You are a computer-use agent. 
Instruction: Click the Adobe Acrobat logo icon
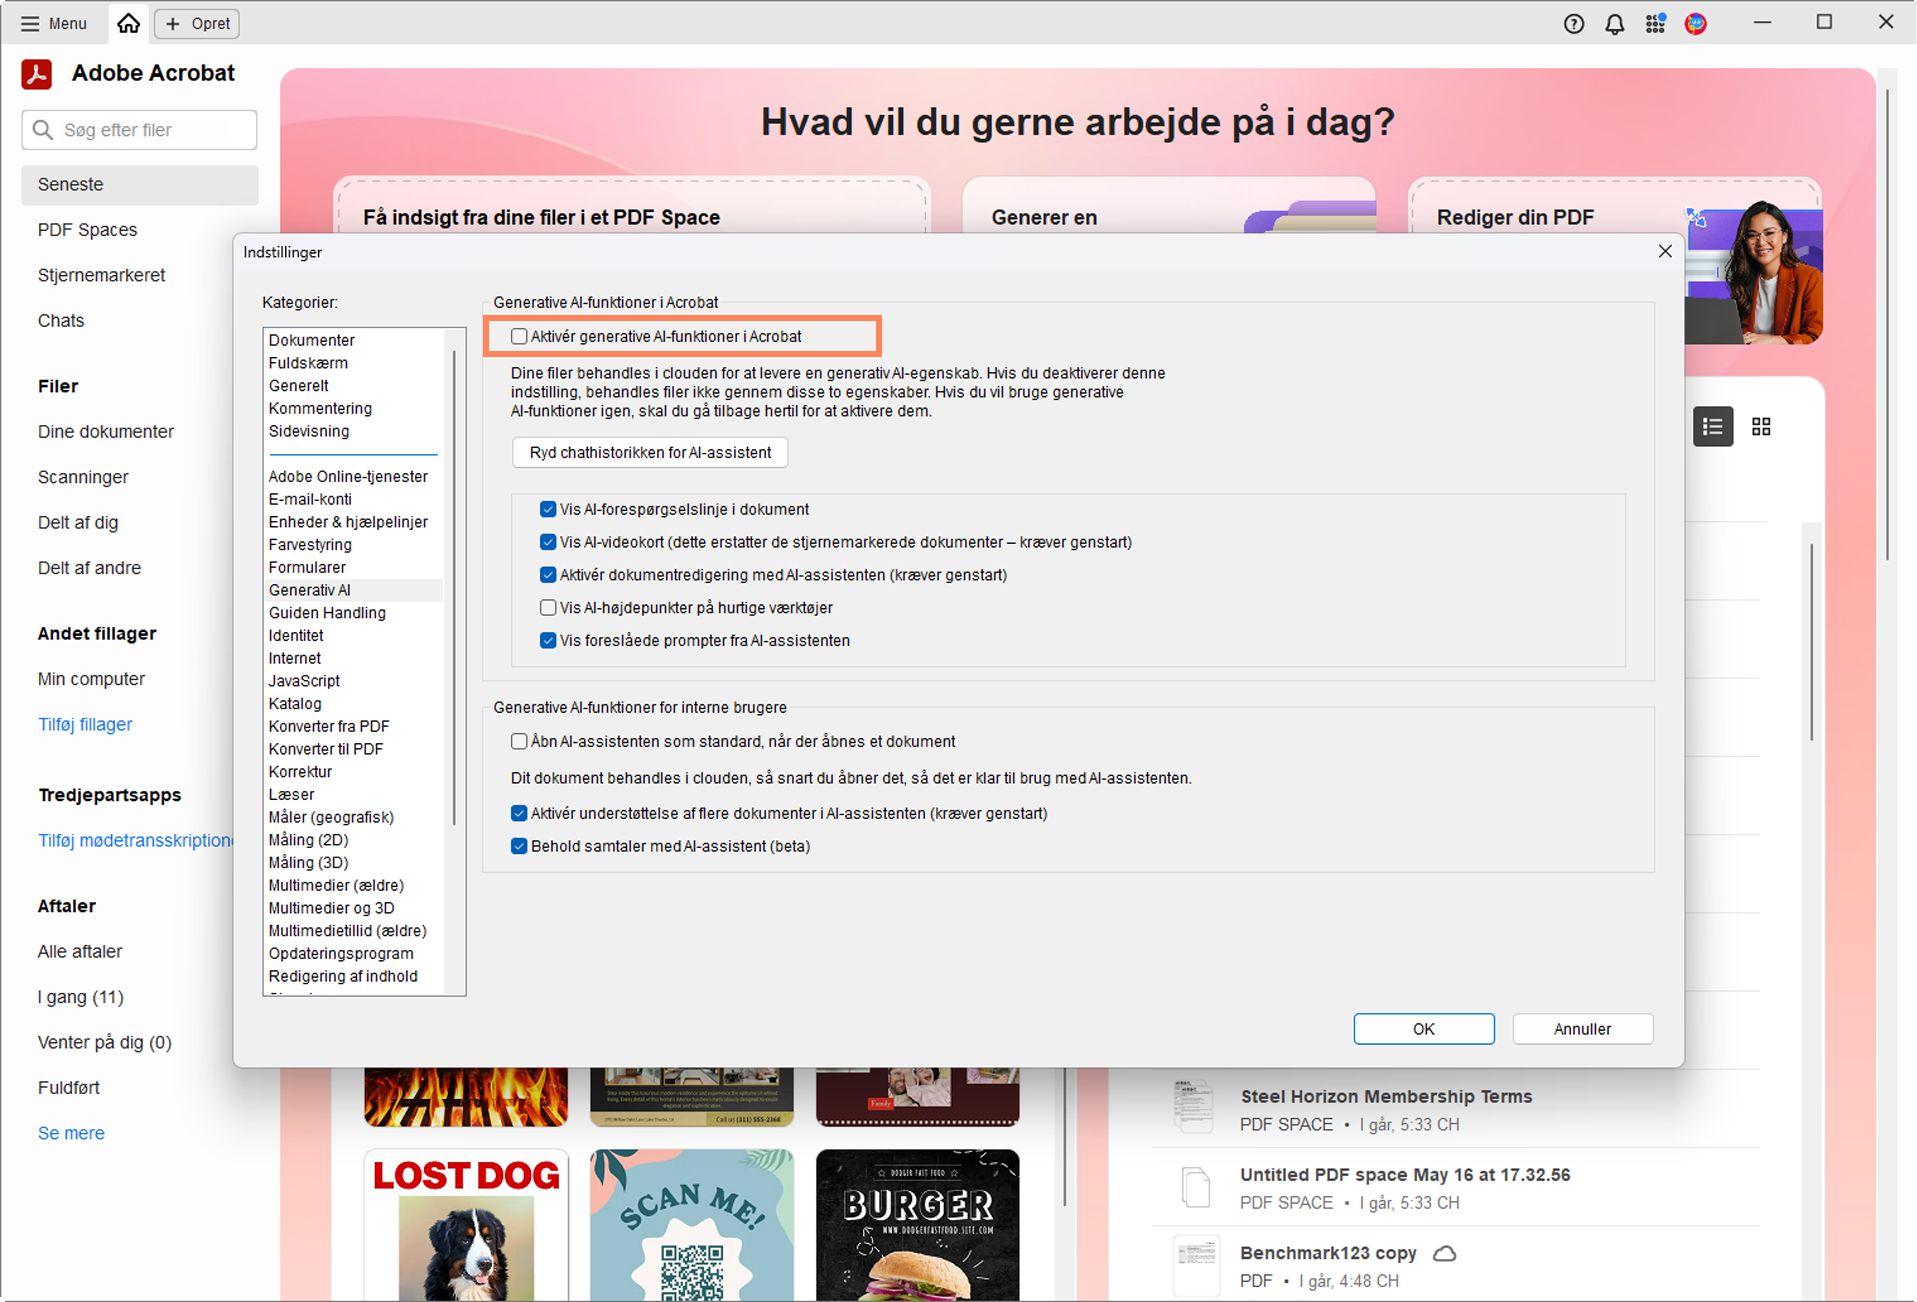click(37, 74)
